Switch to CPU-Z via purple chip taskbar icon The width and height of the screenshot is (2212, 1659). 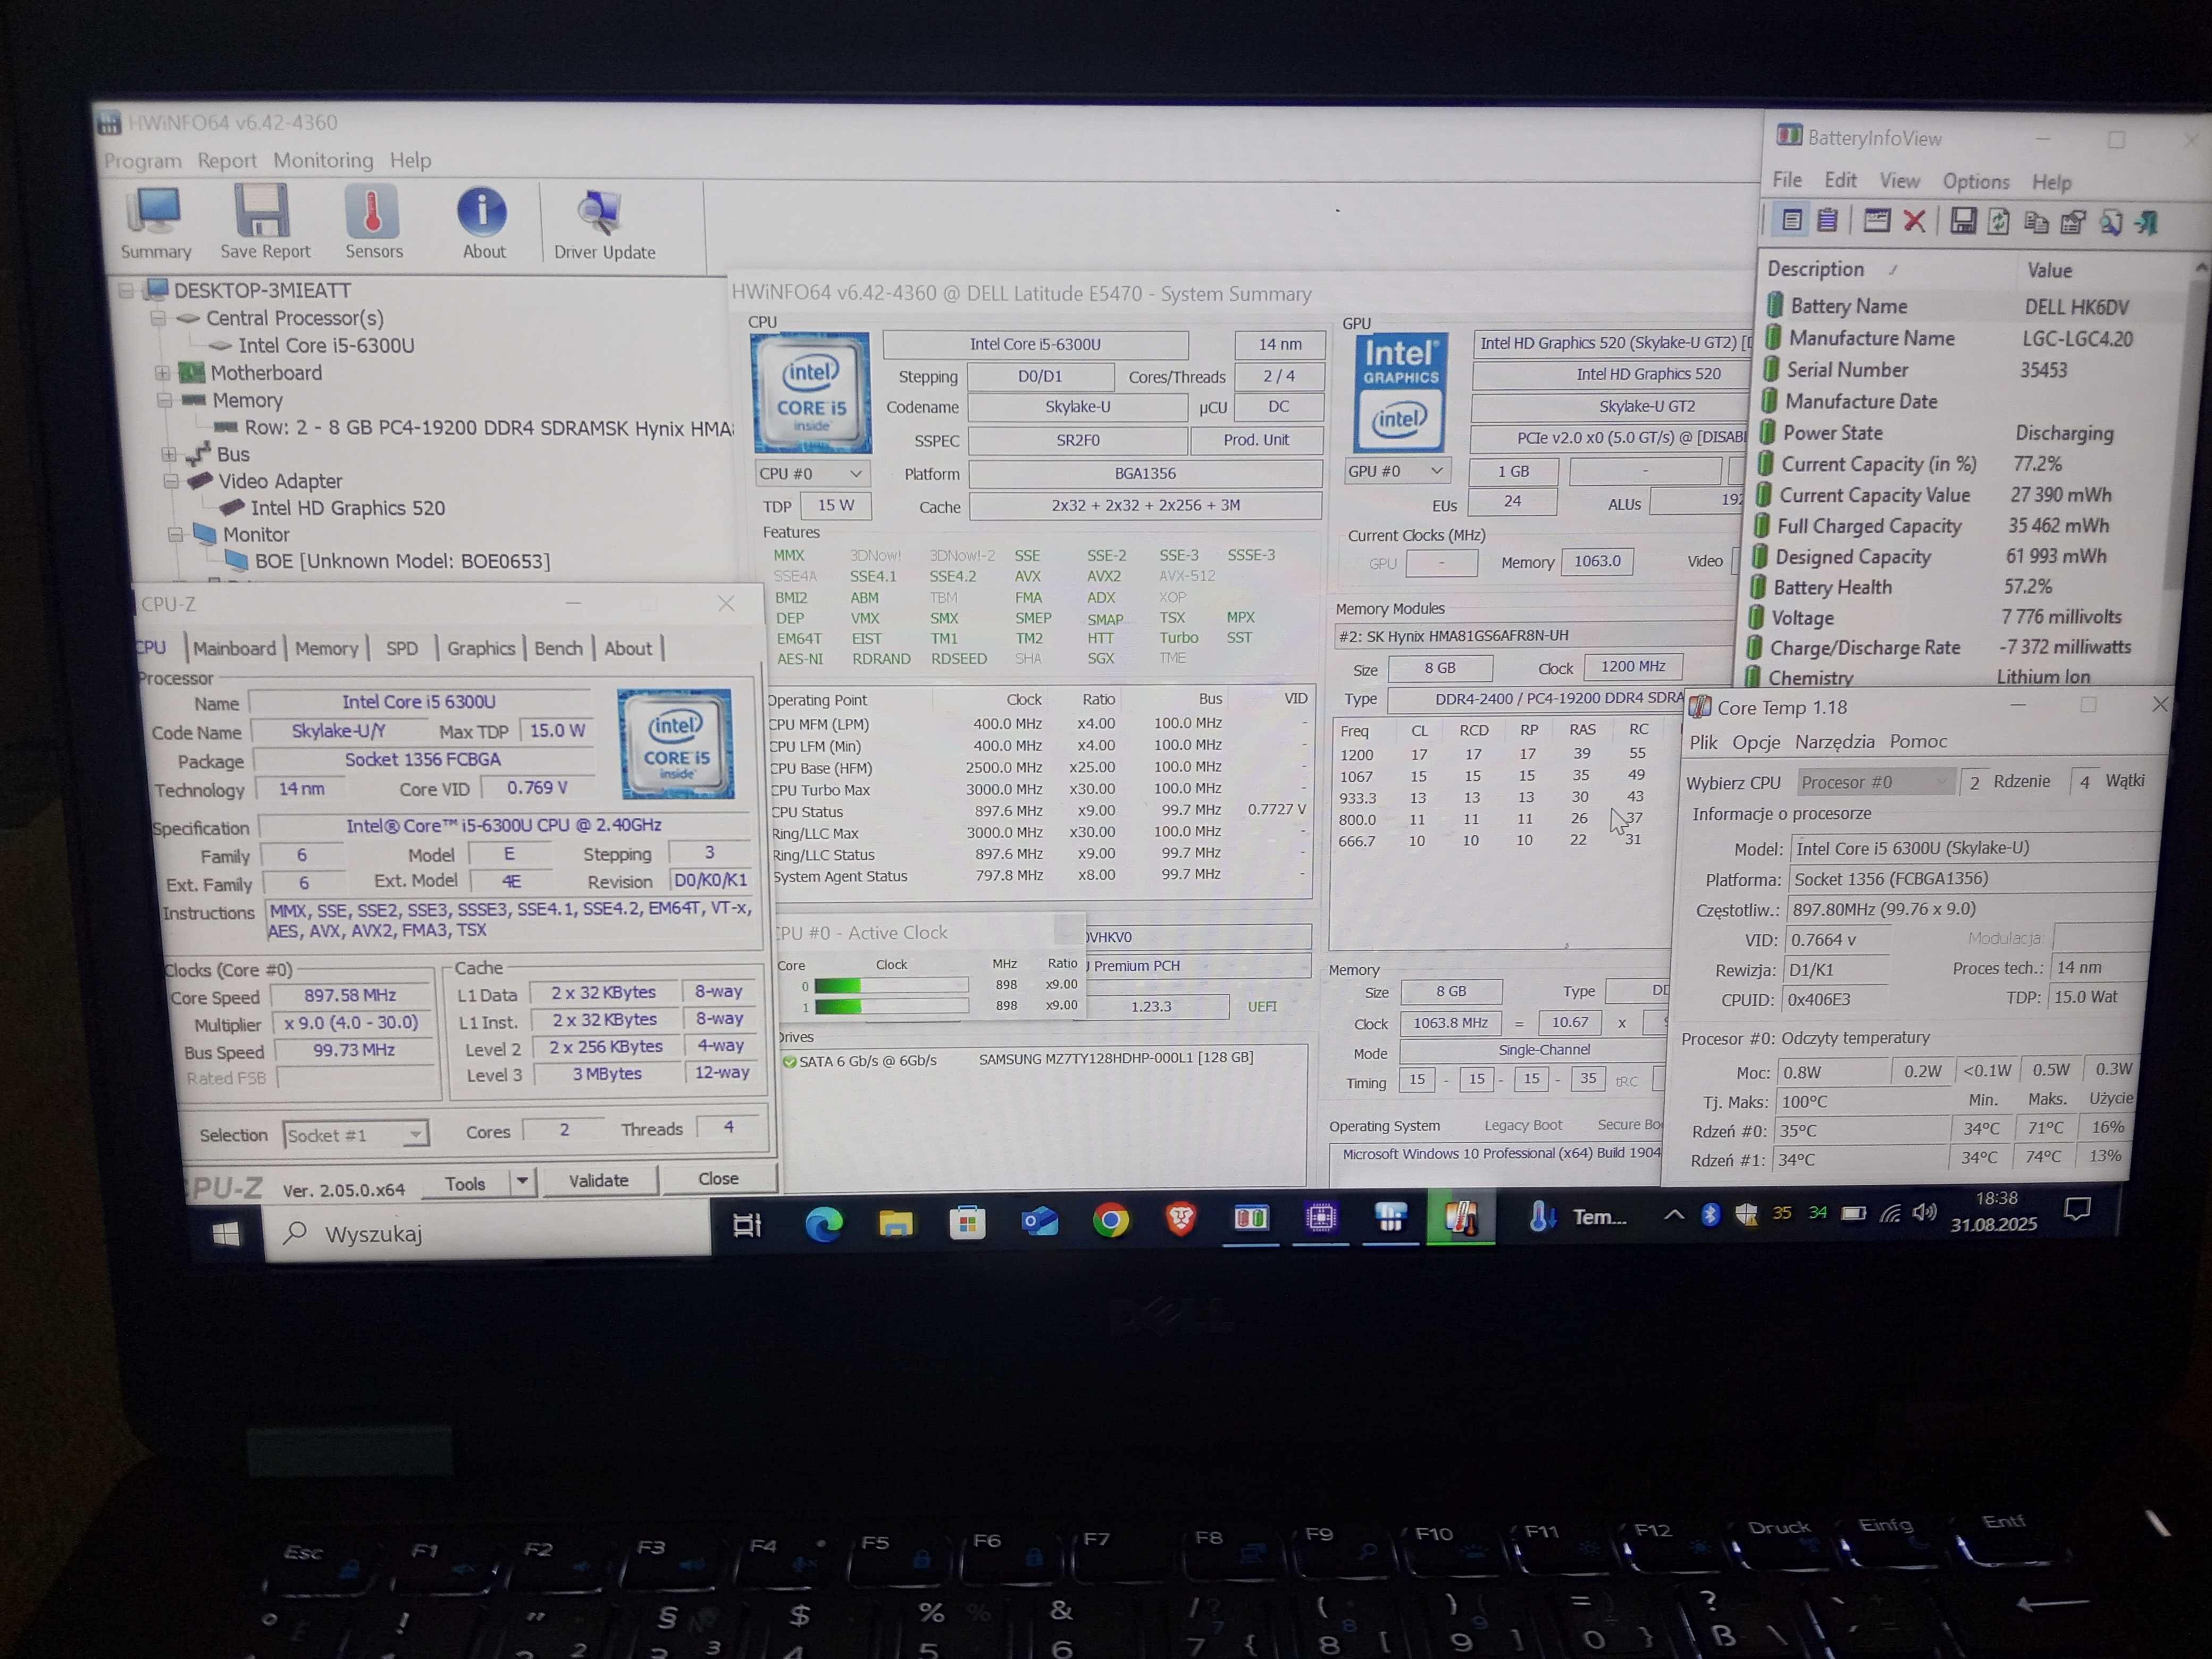coord(1320,1217)
